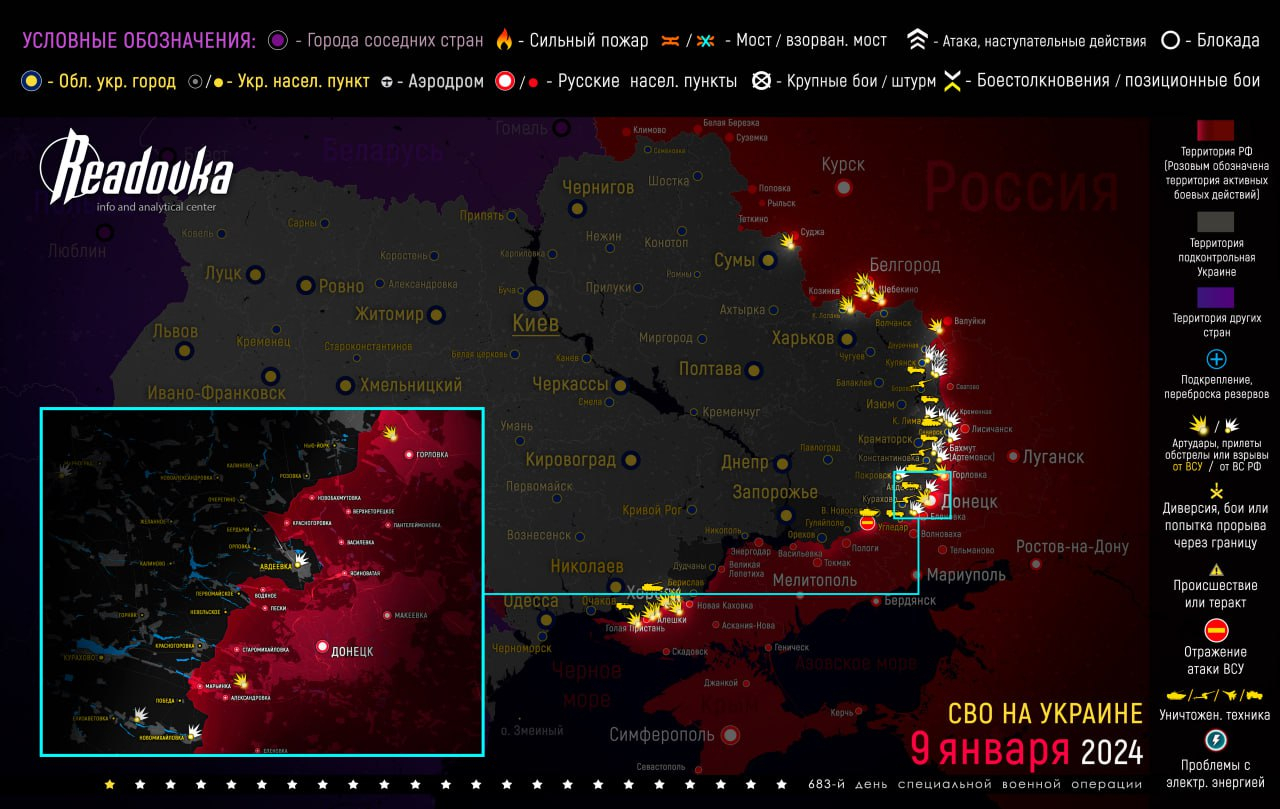The height and width of the screenshot is (809, 1280).
Task: Click the purple neighboring-country city icon in legend
Action: 278,41
